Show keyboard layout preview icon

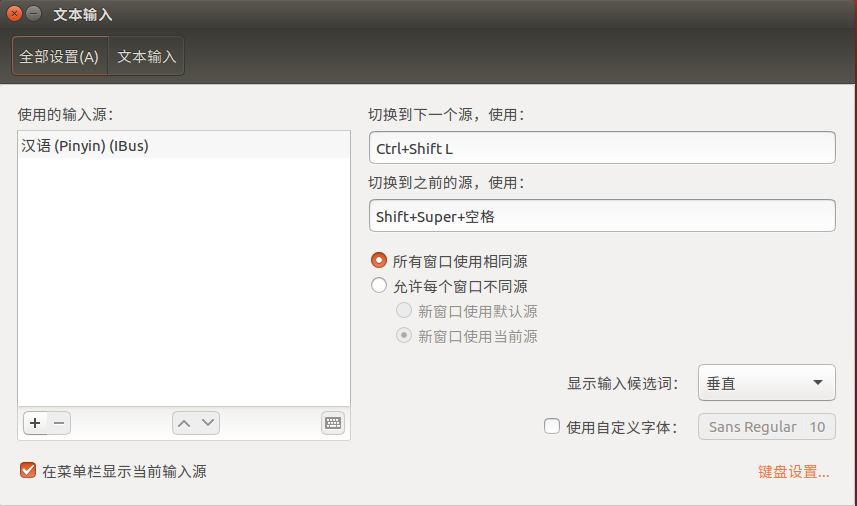[333, 423]
